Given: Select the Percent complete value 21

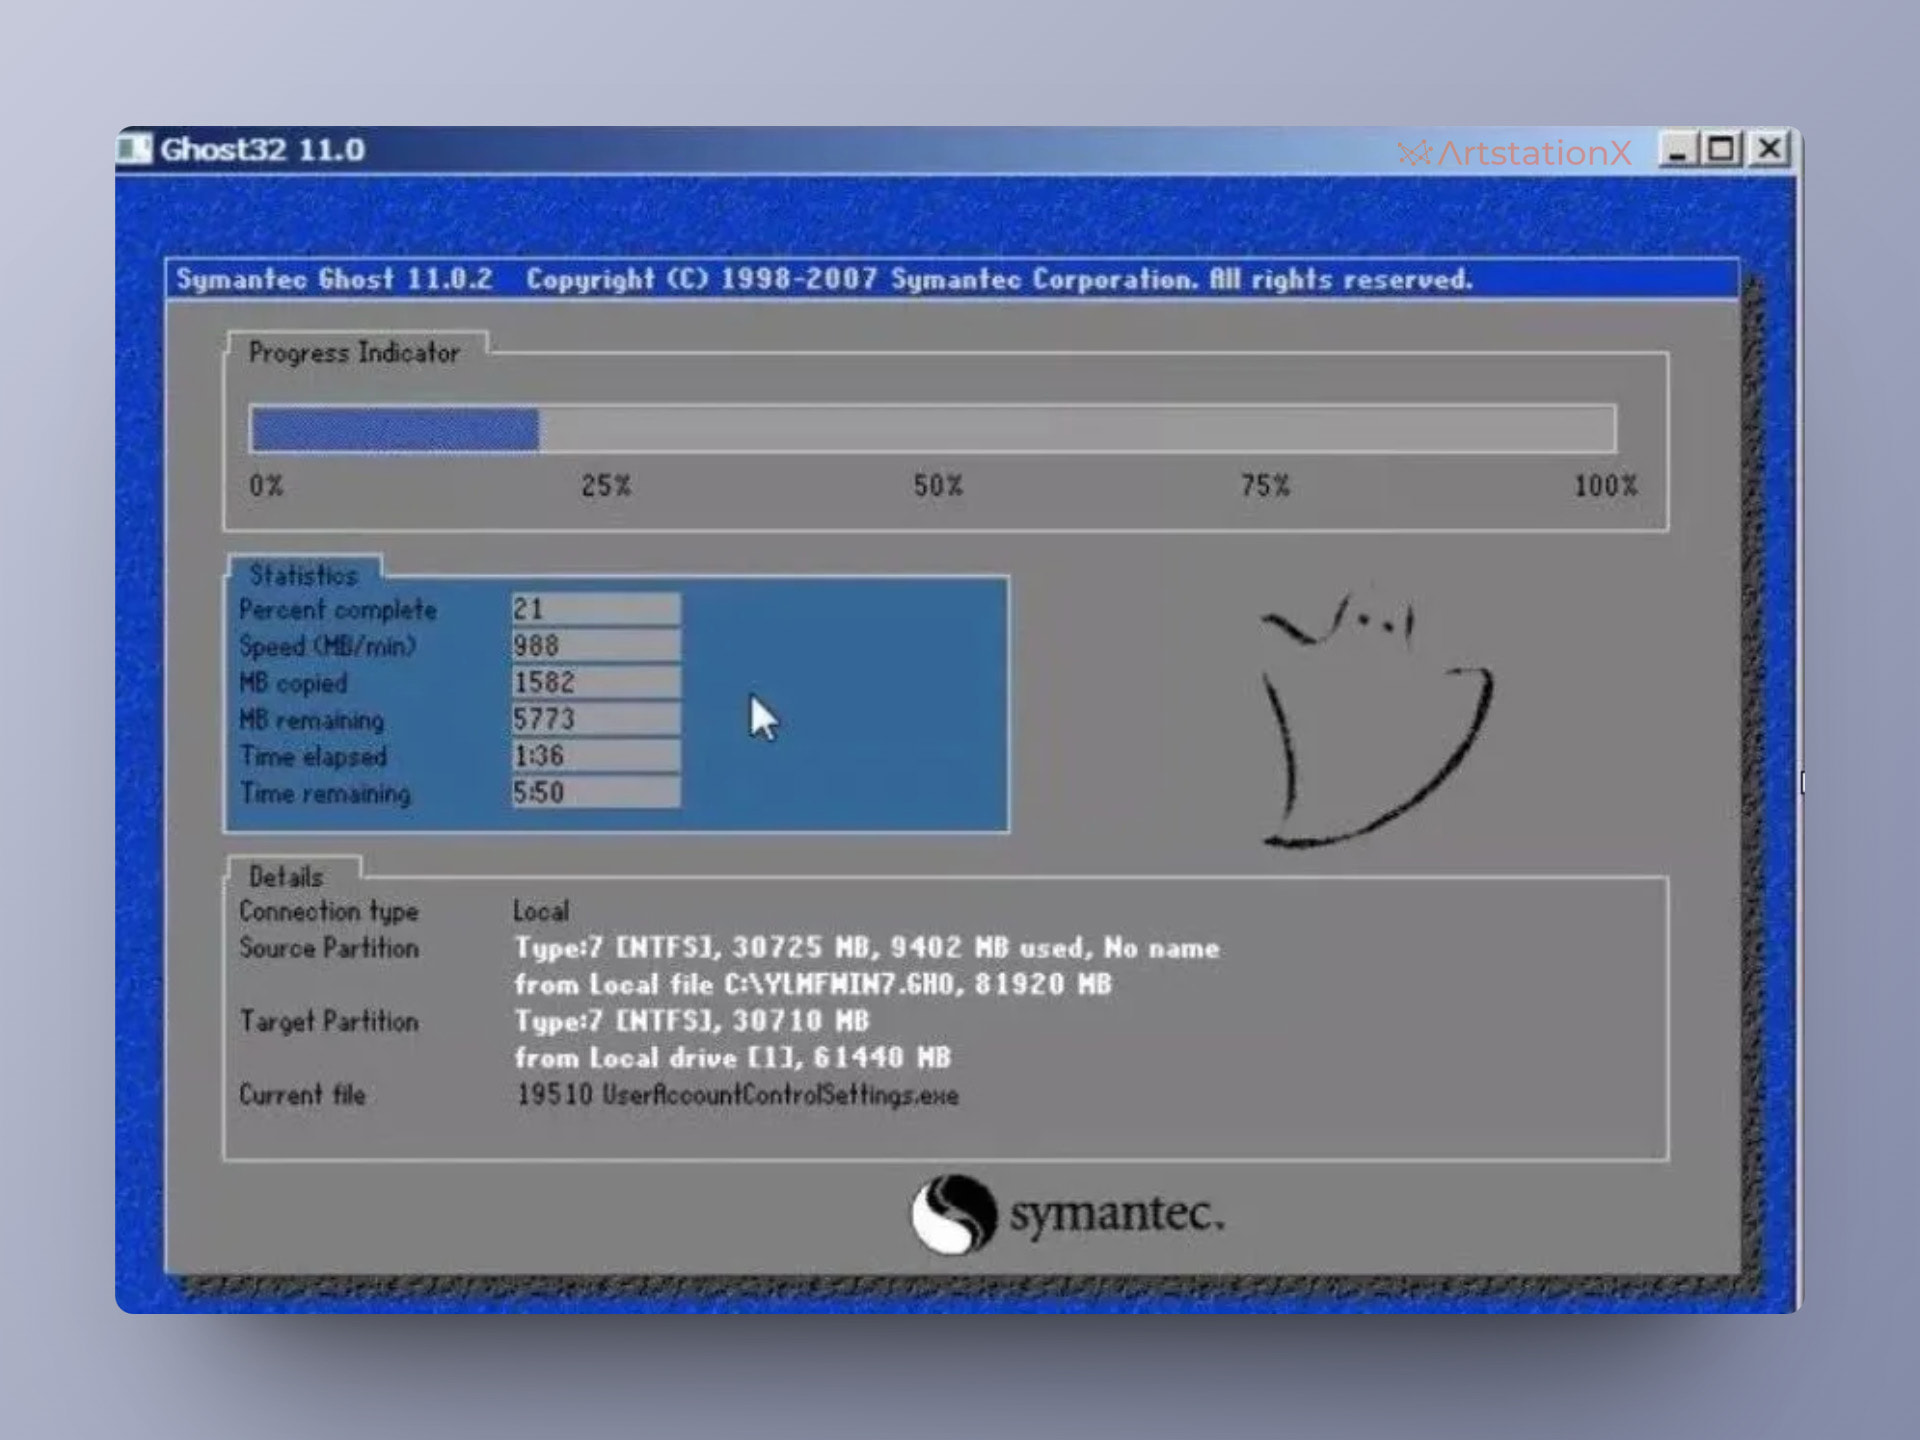Looking at the screenshot, I should click(596, 609).
